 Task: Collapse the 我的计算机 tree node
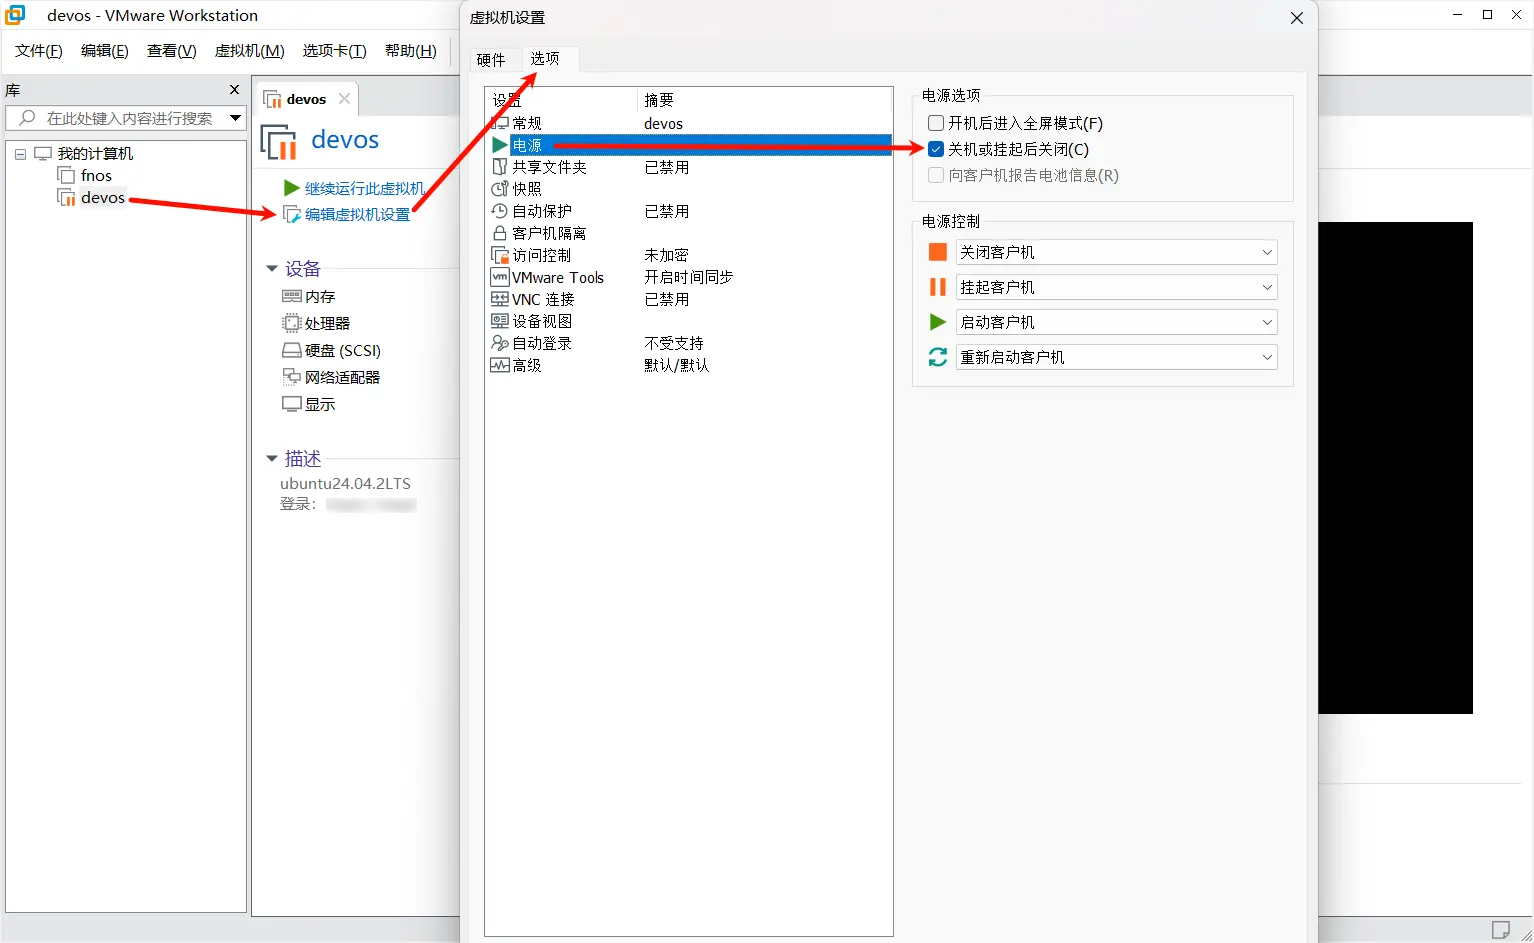pos(20,154)
